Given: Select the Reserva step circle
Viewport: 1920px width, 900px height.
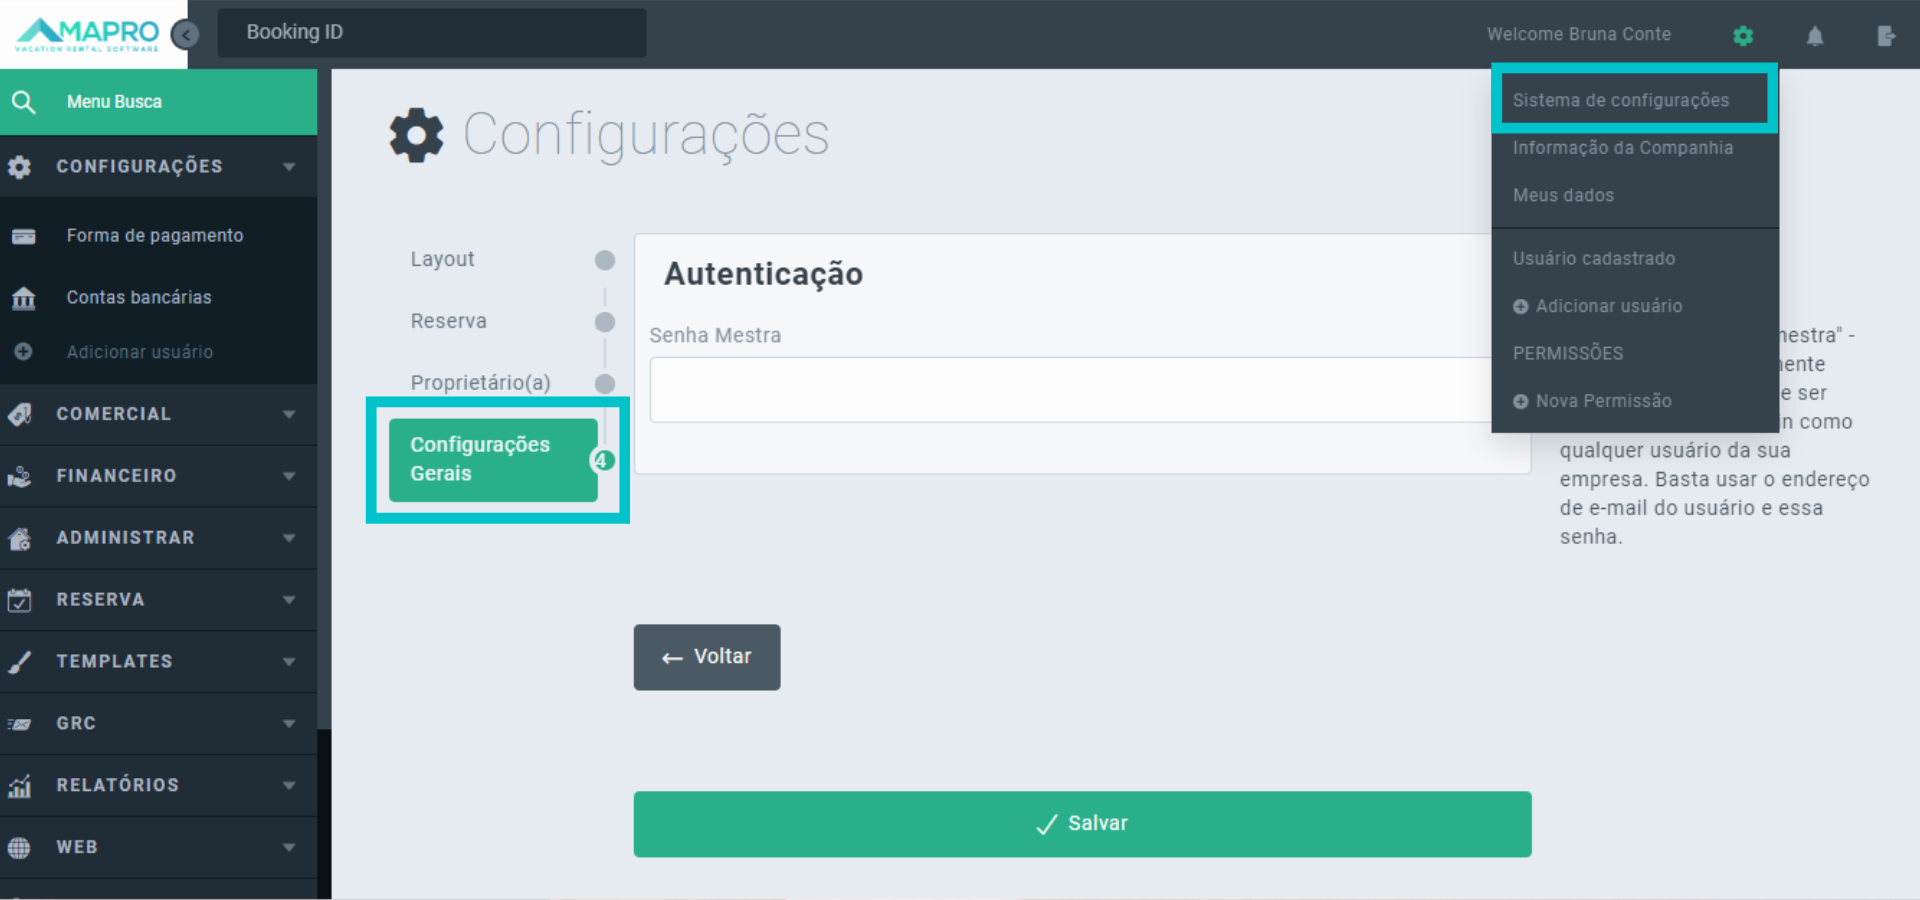Looking at the screenshot, I should pos(605,322).
